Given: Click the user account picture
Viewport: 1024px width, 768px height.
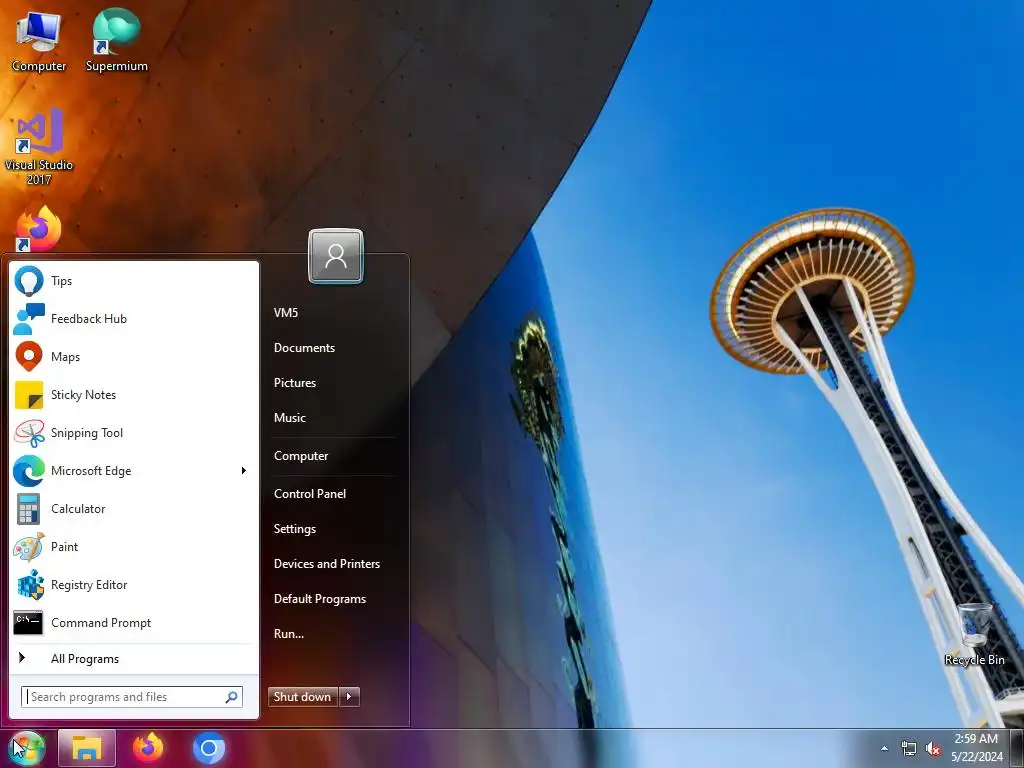Looking at the screenshot, I should 336,256.
